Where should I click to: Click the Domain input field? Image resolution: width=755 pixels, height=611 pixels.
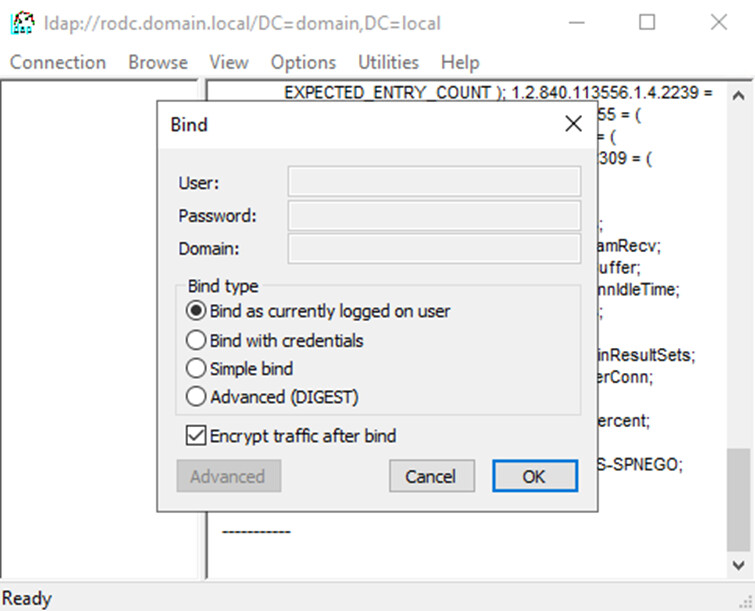434,248
